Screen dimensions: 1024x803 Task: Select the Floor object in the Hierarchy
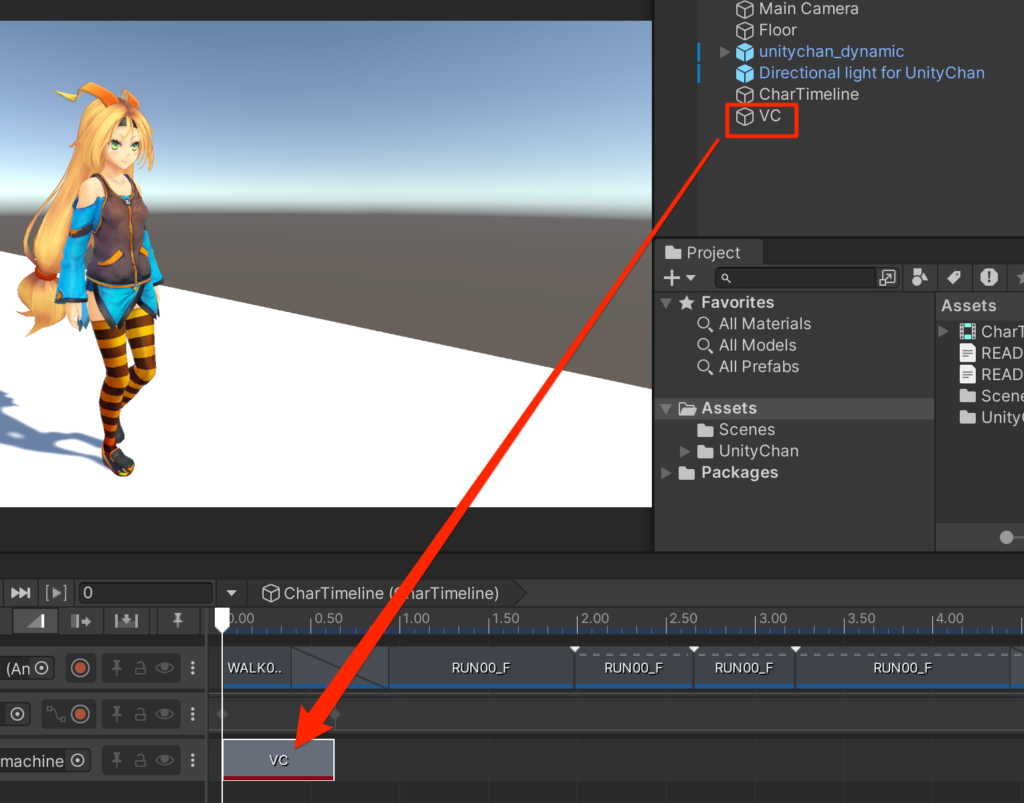tap(766, 31)
